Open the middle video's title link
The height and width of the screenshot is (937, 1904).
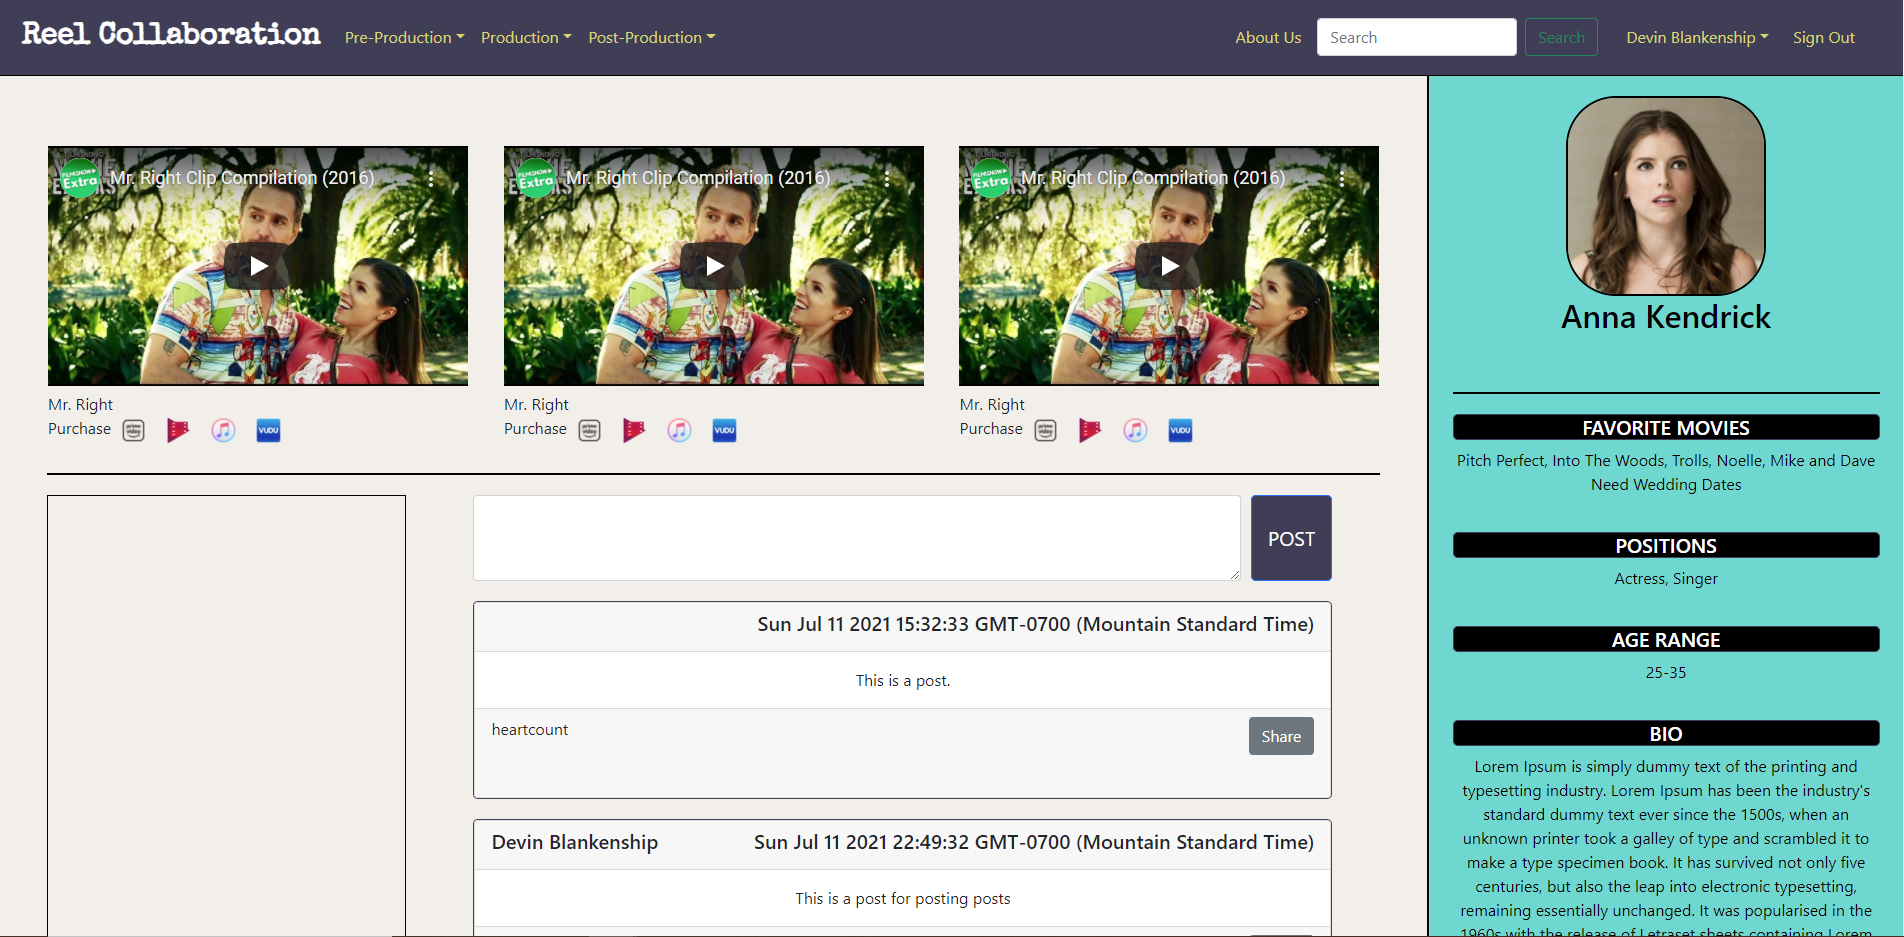tap(698, 178)
